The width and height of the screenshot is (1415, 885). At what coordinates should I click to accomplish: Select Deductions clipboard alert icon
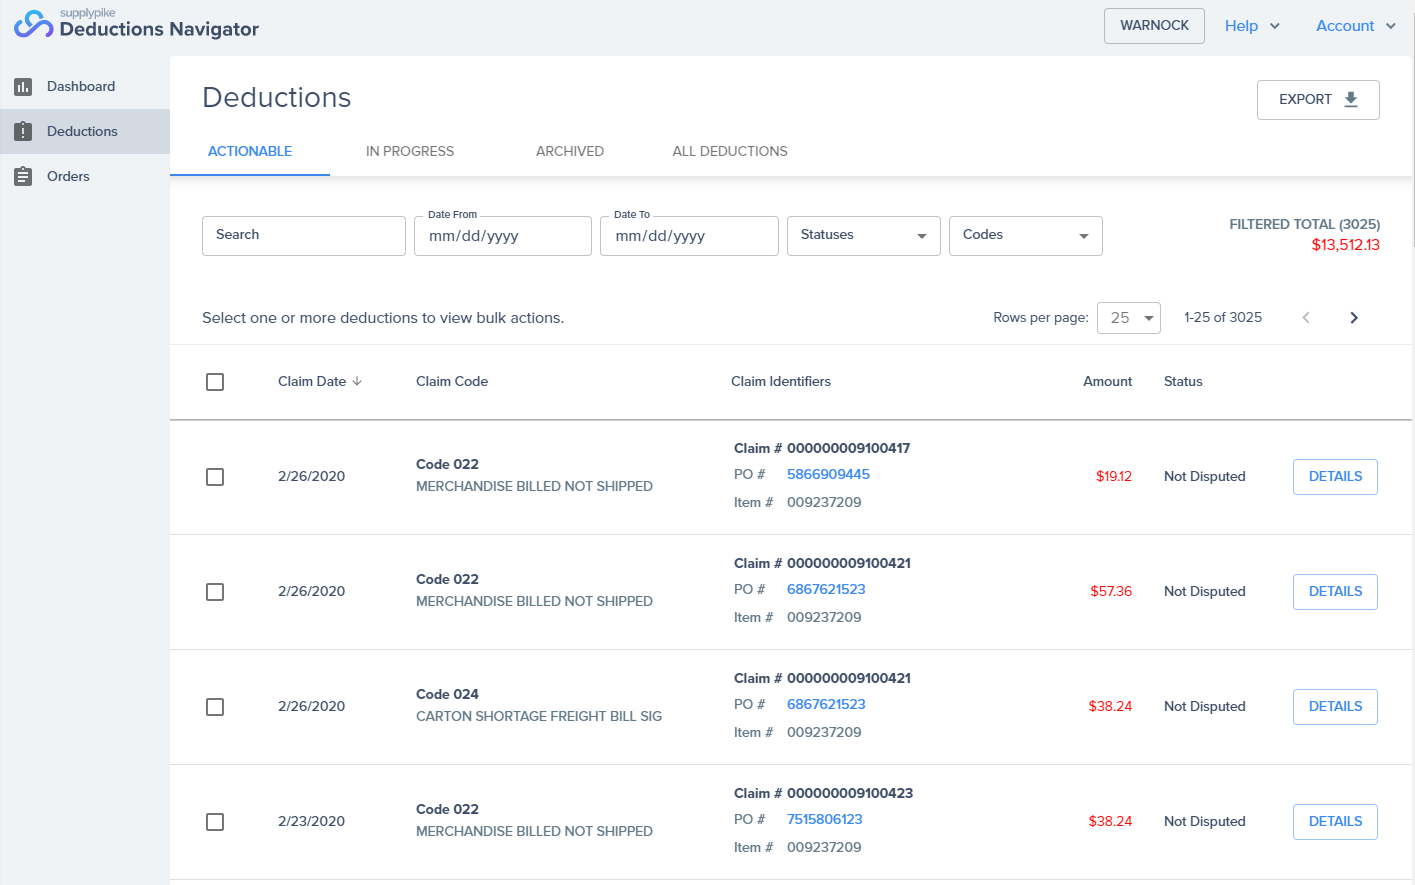pos(23,131)
